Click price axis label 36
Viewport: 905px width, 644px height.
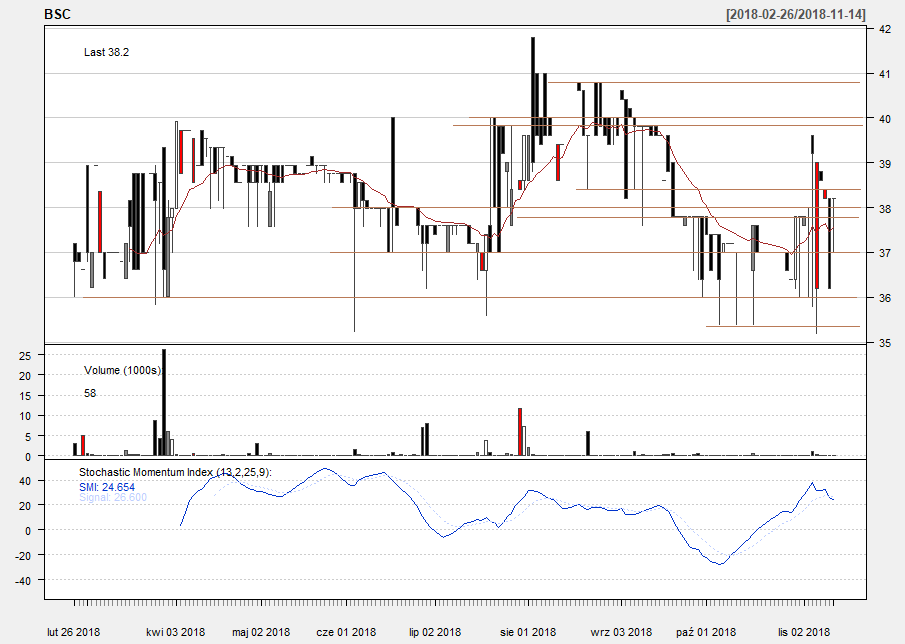click(884, 298)
